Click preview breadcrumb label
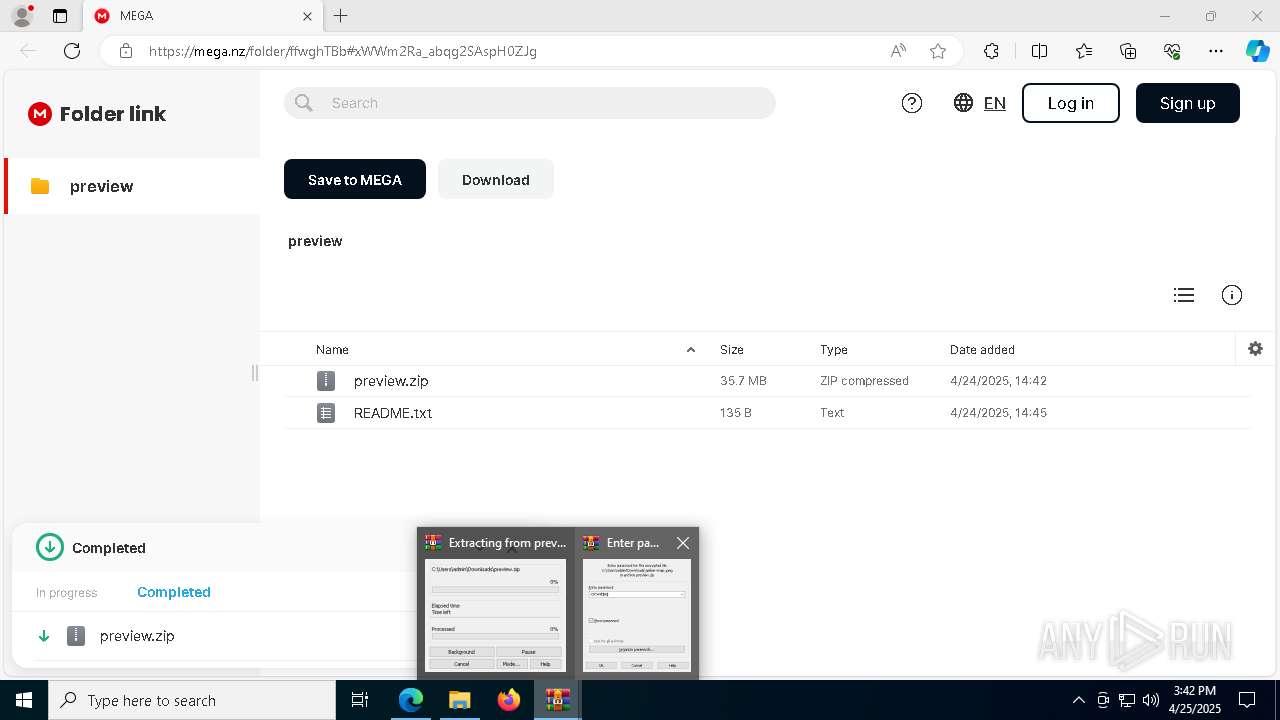 click(x=315, y=241)
